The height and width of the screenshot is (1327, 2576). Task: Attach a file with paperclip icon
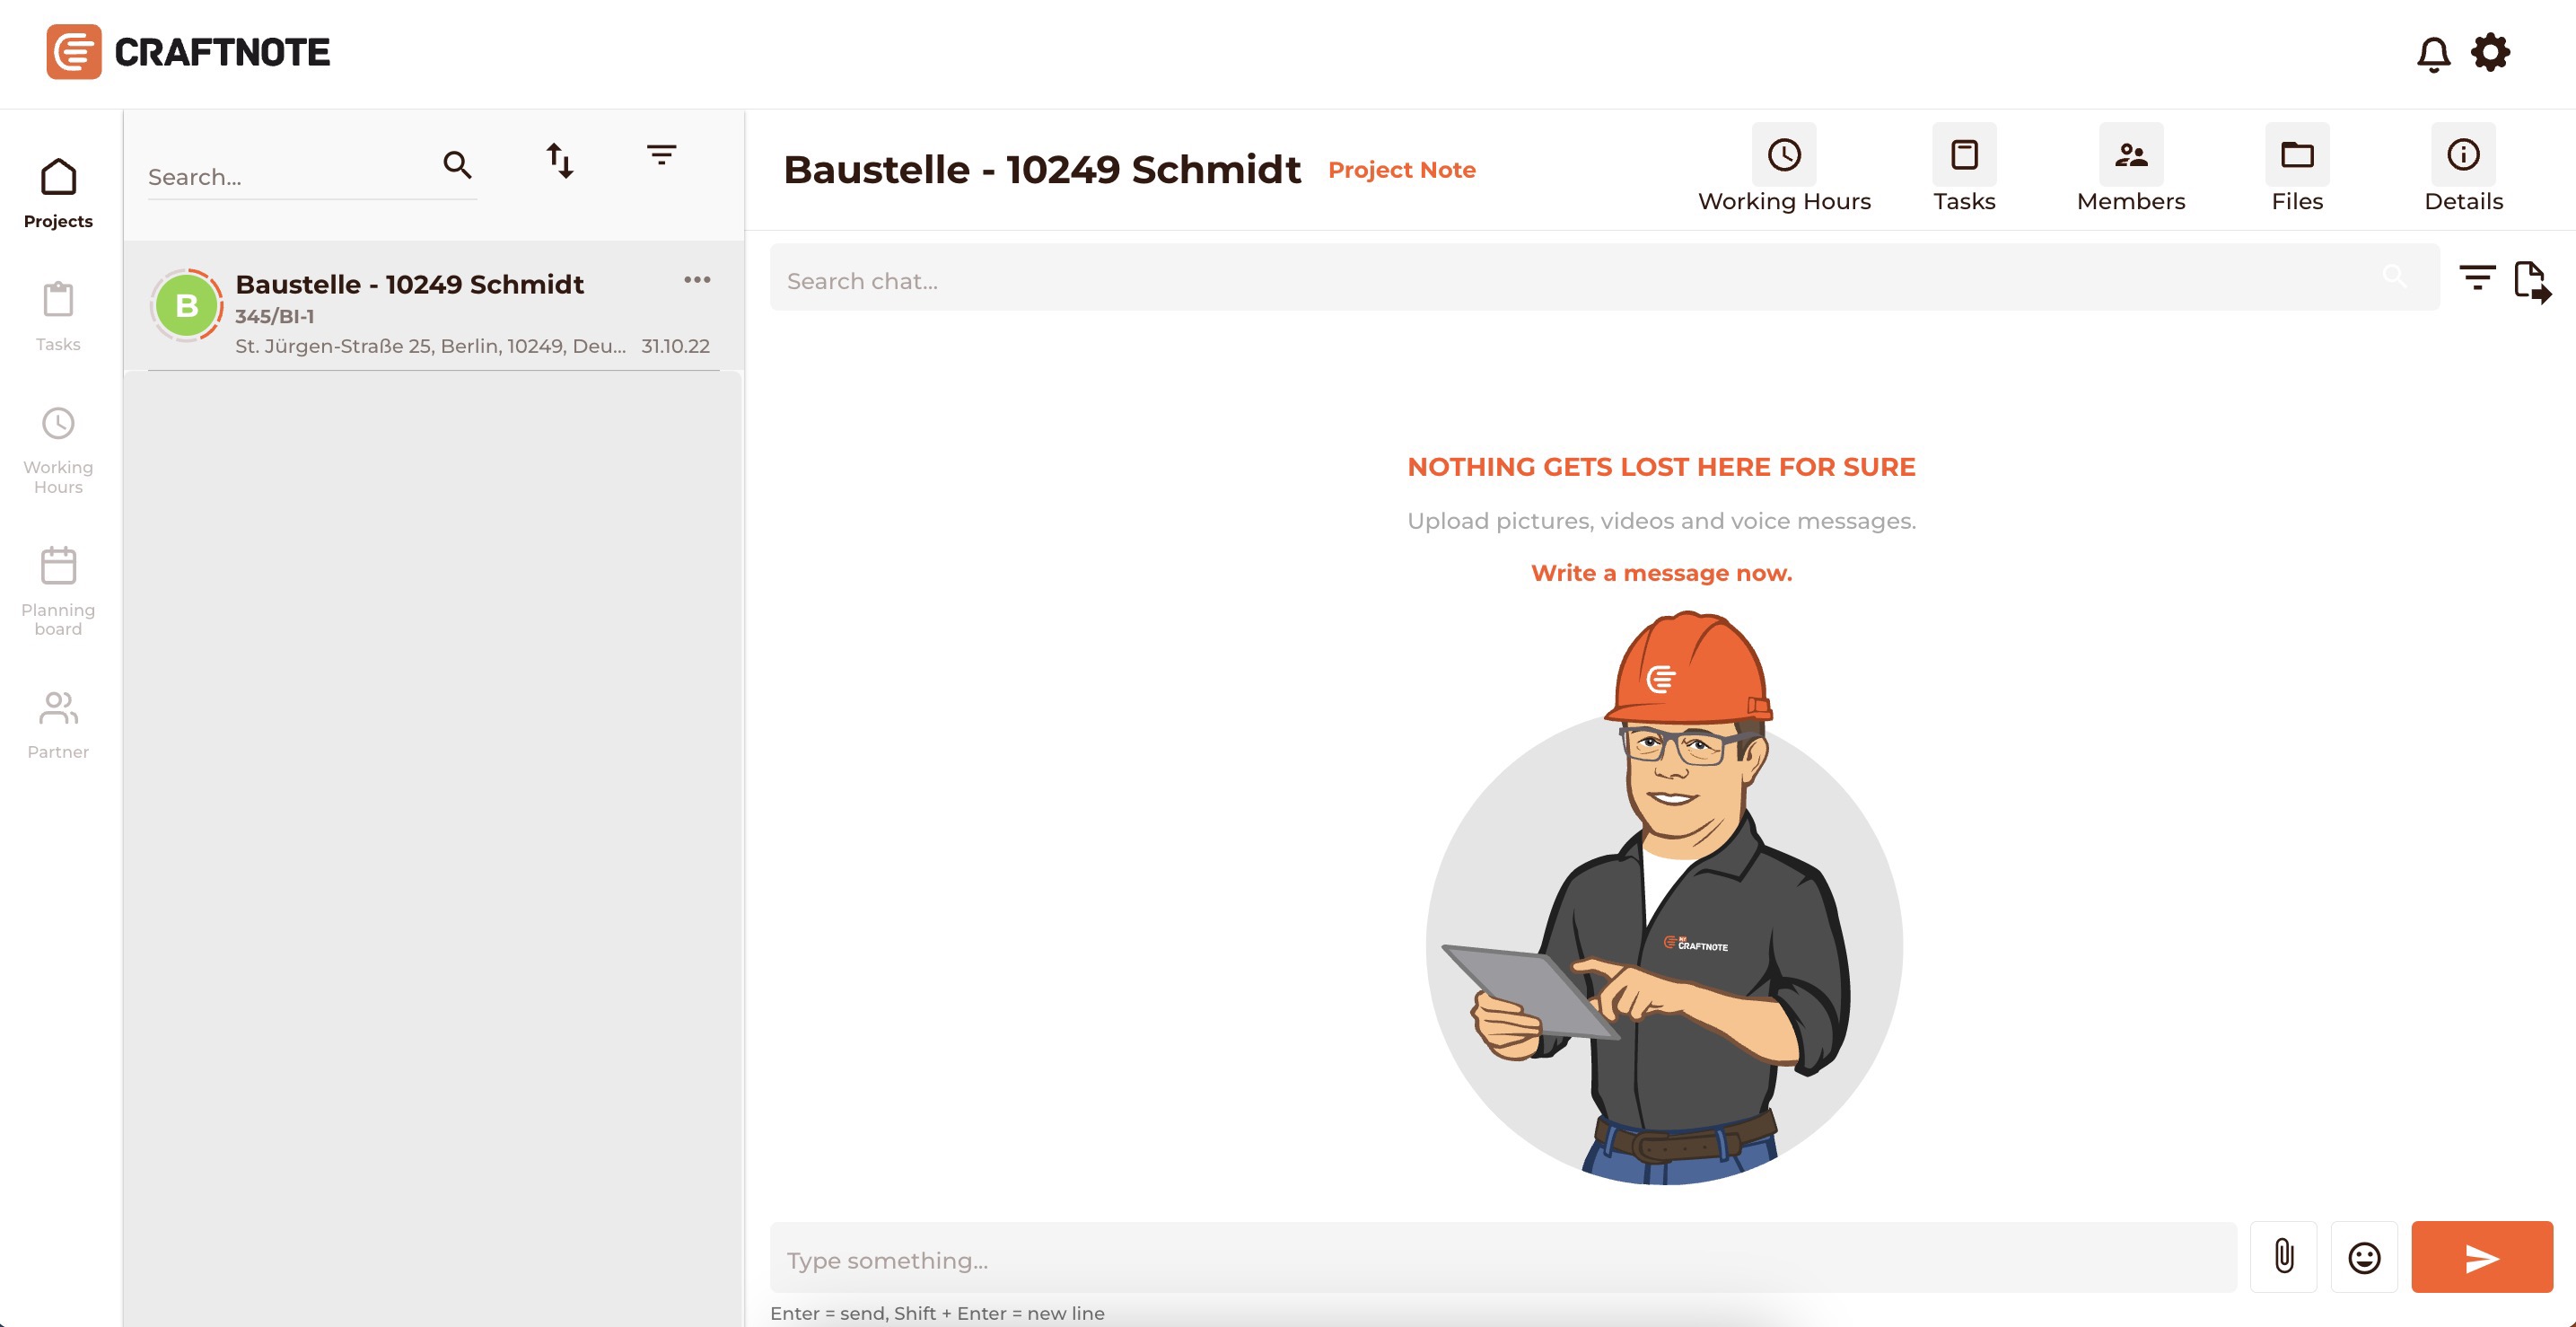click(x=2283, y=1256)
